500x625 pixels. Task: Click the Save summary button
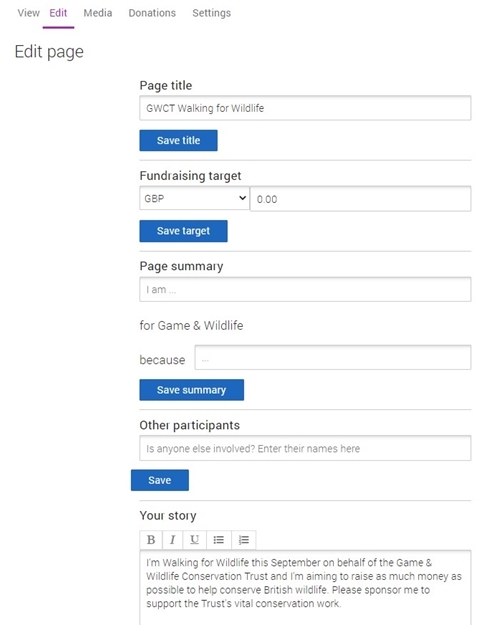(x=191, y=390)
